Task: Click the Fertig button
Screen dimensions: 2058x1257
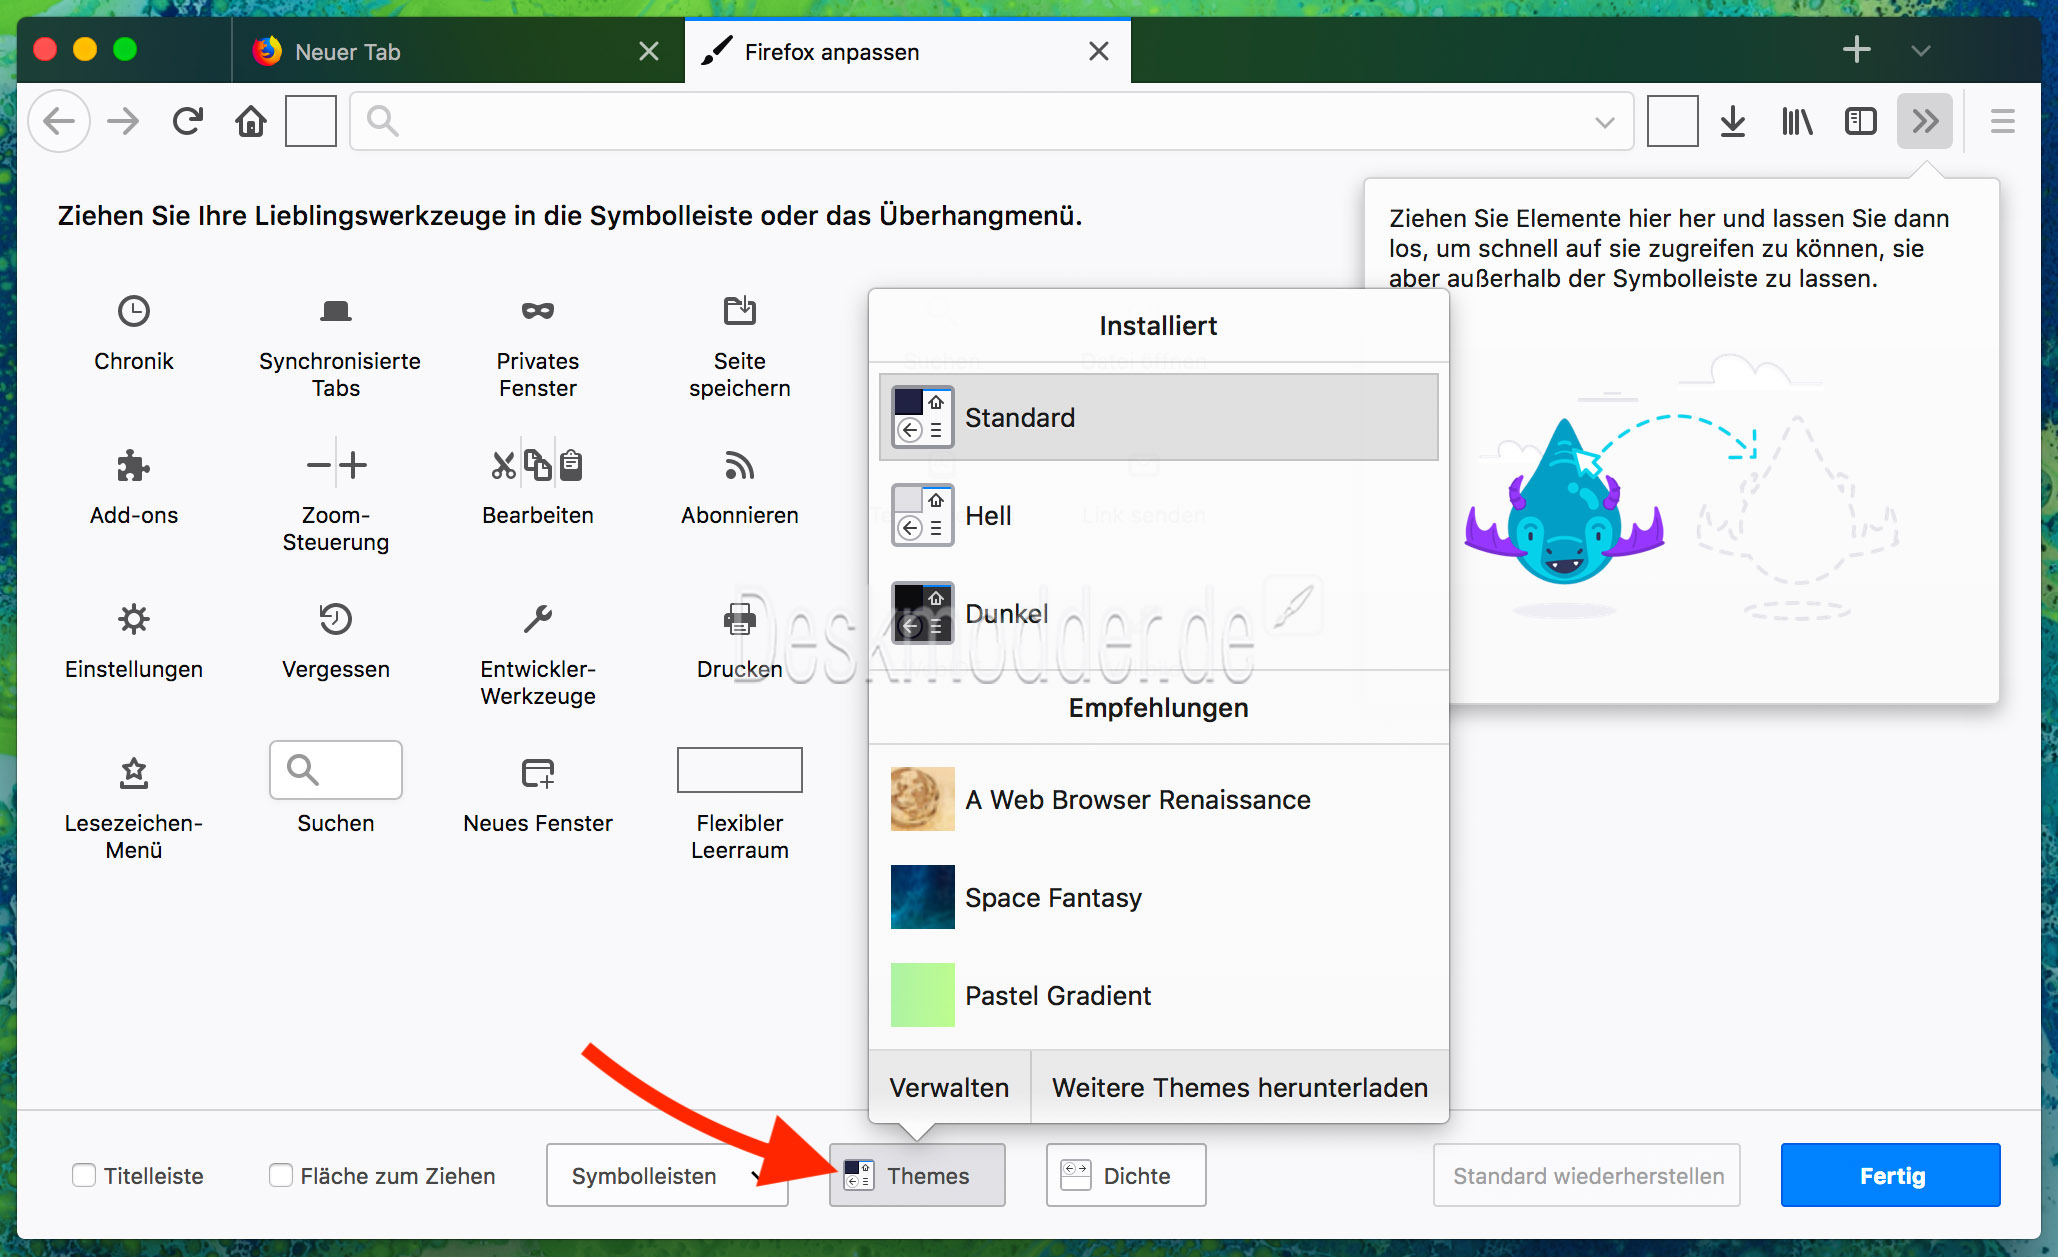Action: click(1891, 1175)
